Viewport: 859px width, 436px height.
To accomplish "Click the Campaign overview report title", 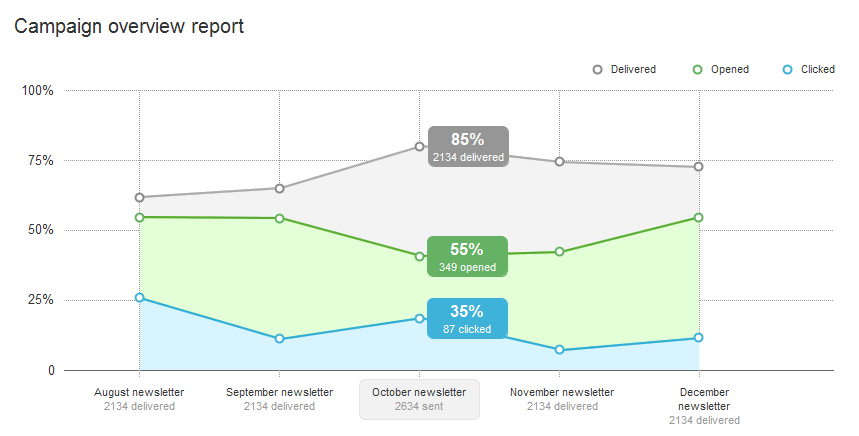I will click(x=129, y=27).
